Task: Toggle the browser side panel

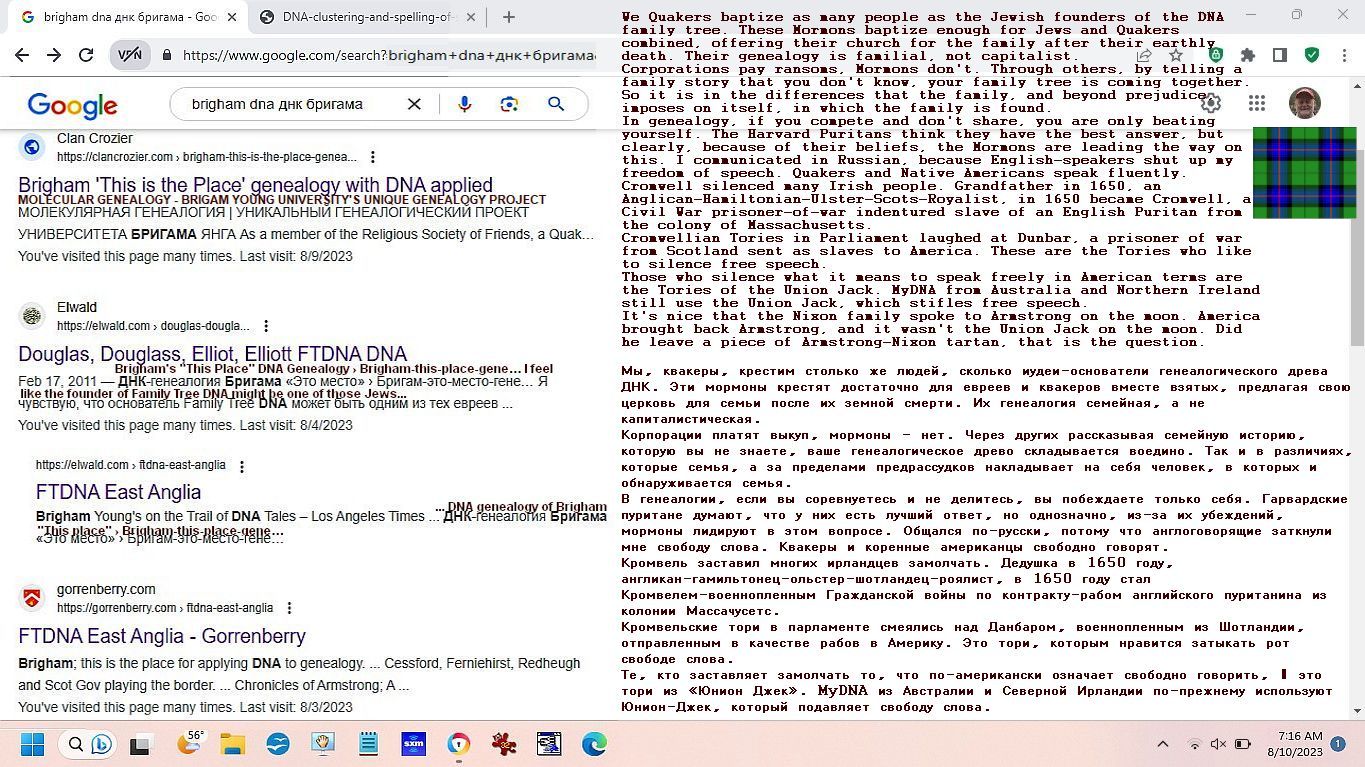Action: click(x=1279, y=56)
